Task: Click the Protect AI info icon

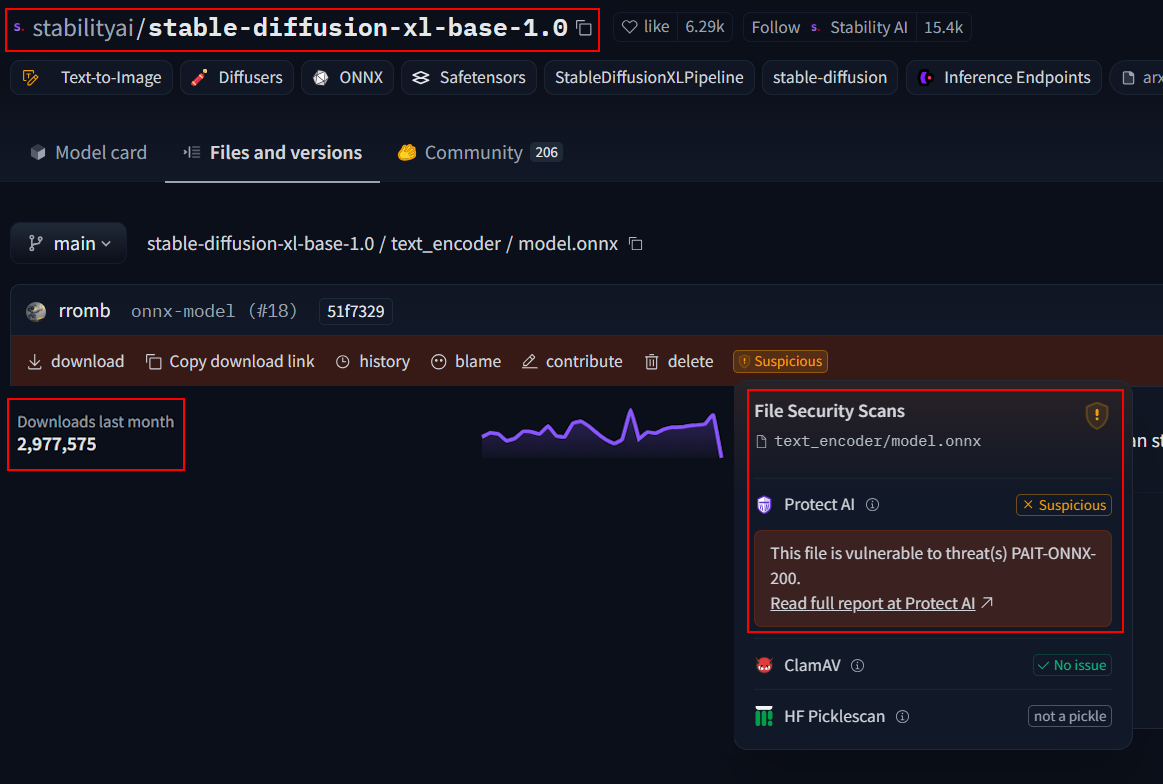Action: point(872,504)
